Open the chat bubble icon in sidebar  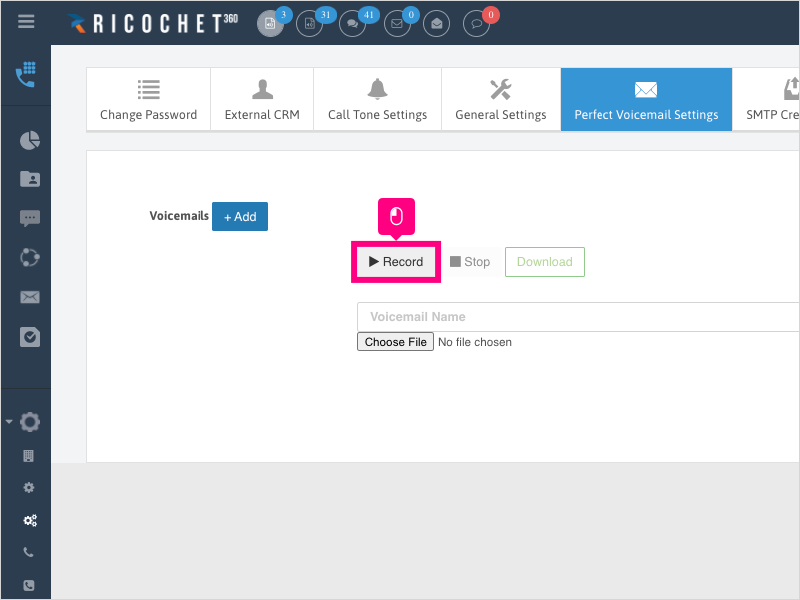pos(30,218)
